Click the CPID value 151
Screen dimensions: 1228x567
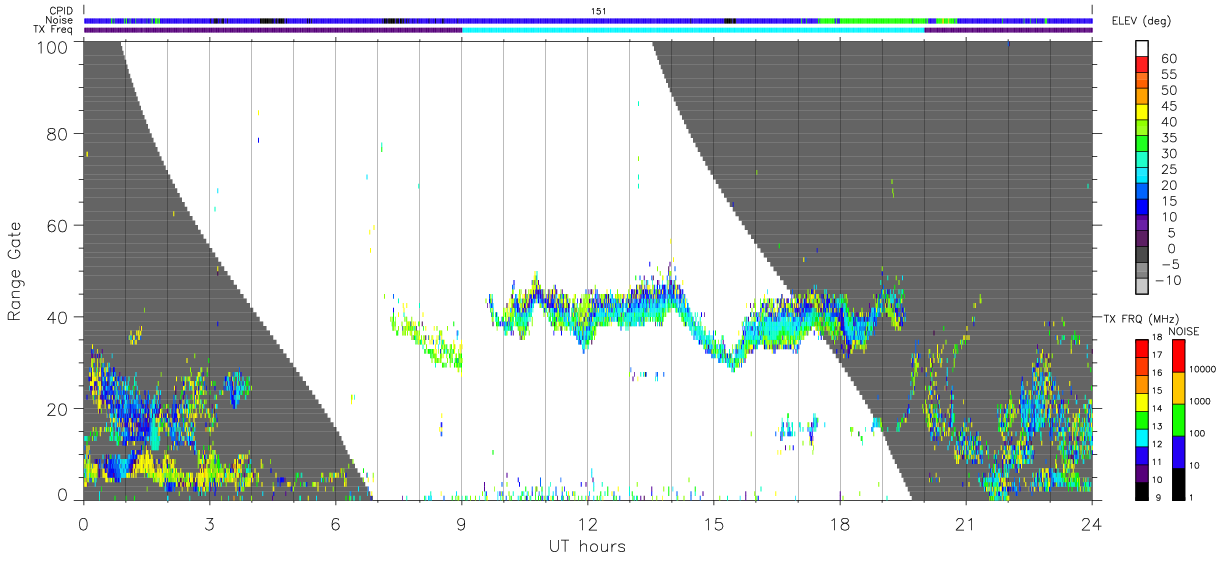[599, 11]
